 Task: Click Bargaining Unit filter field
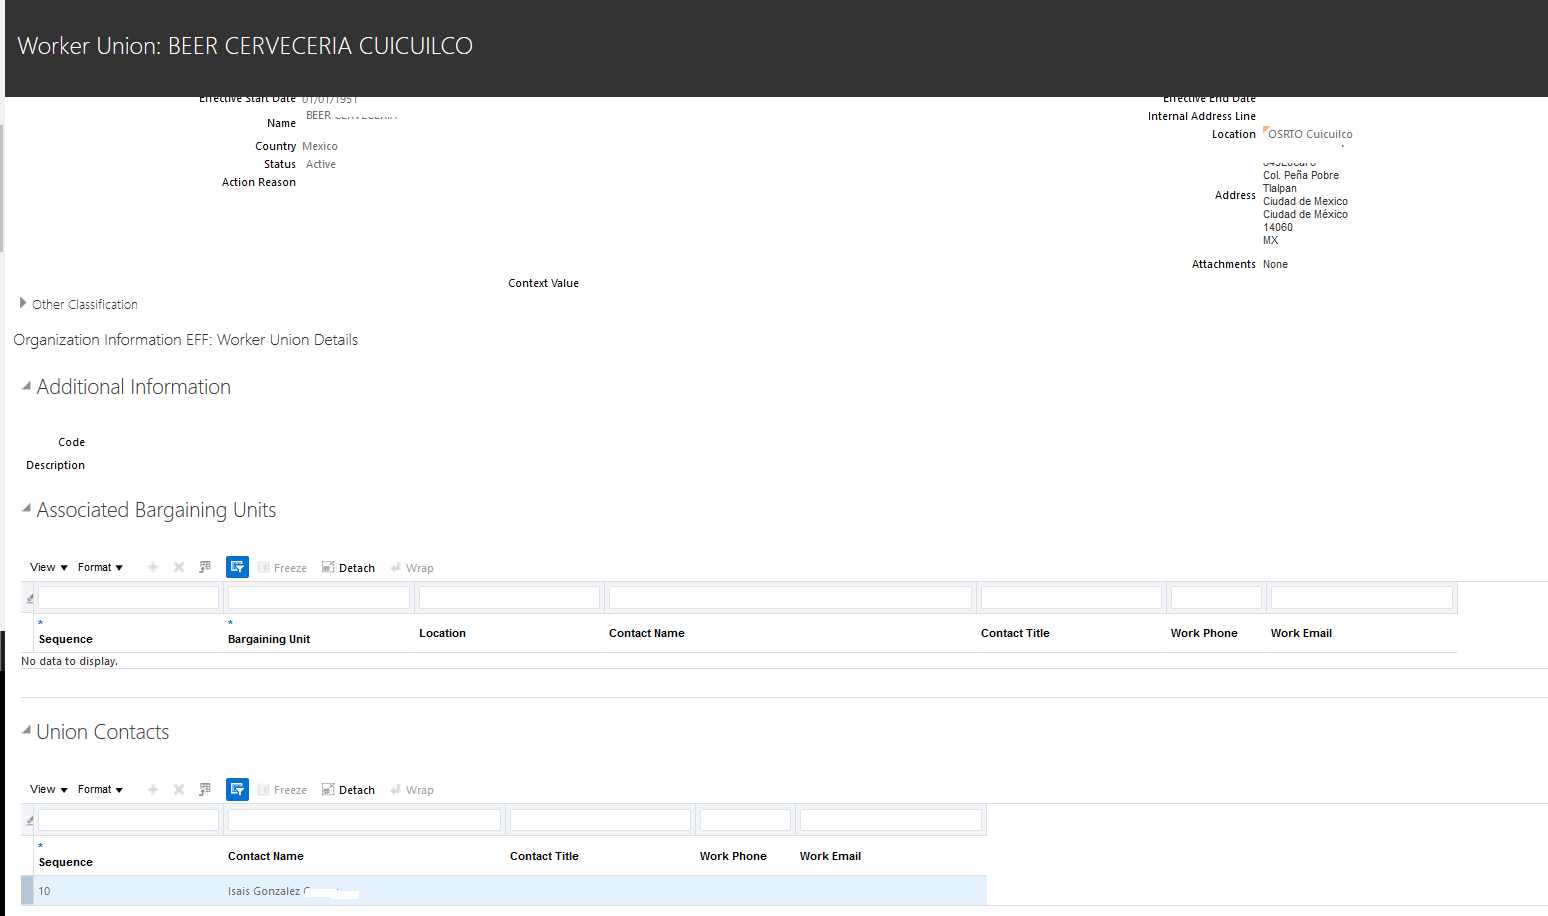pos(319,598)
